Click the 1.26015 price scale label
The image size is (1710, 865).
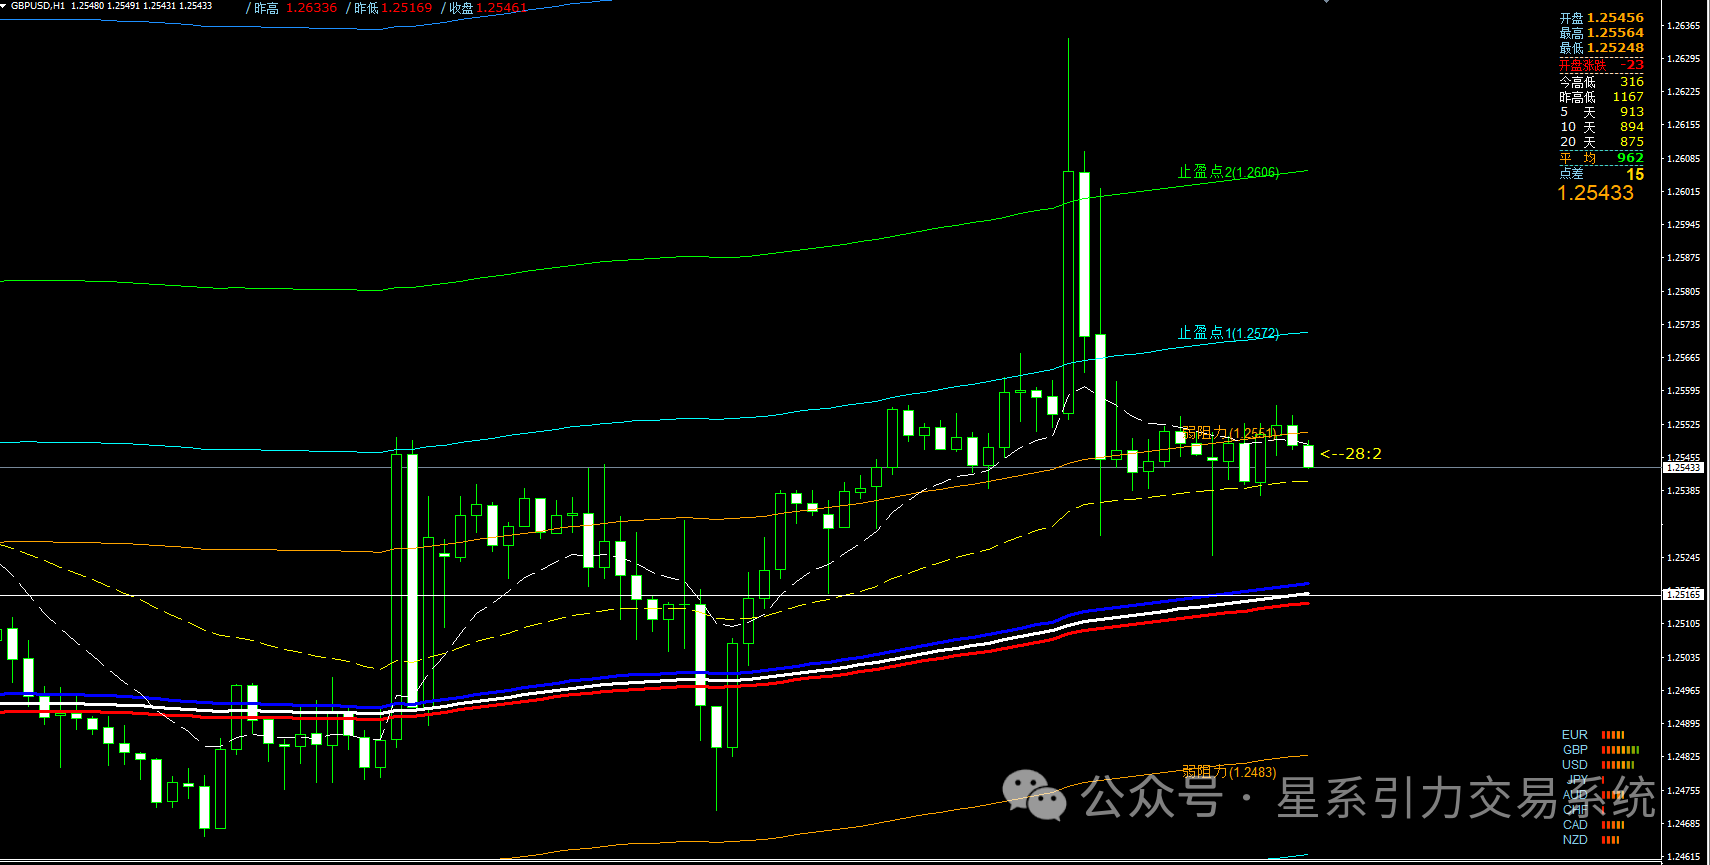coord(1683,192)
